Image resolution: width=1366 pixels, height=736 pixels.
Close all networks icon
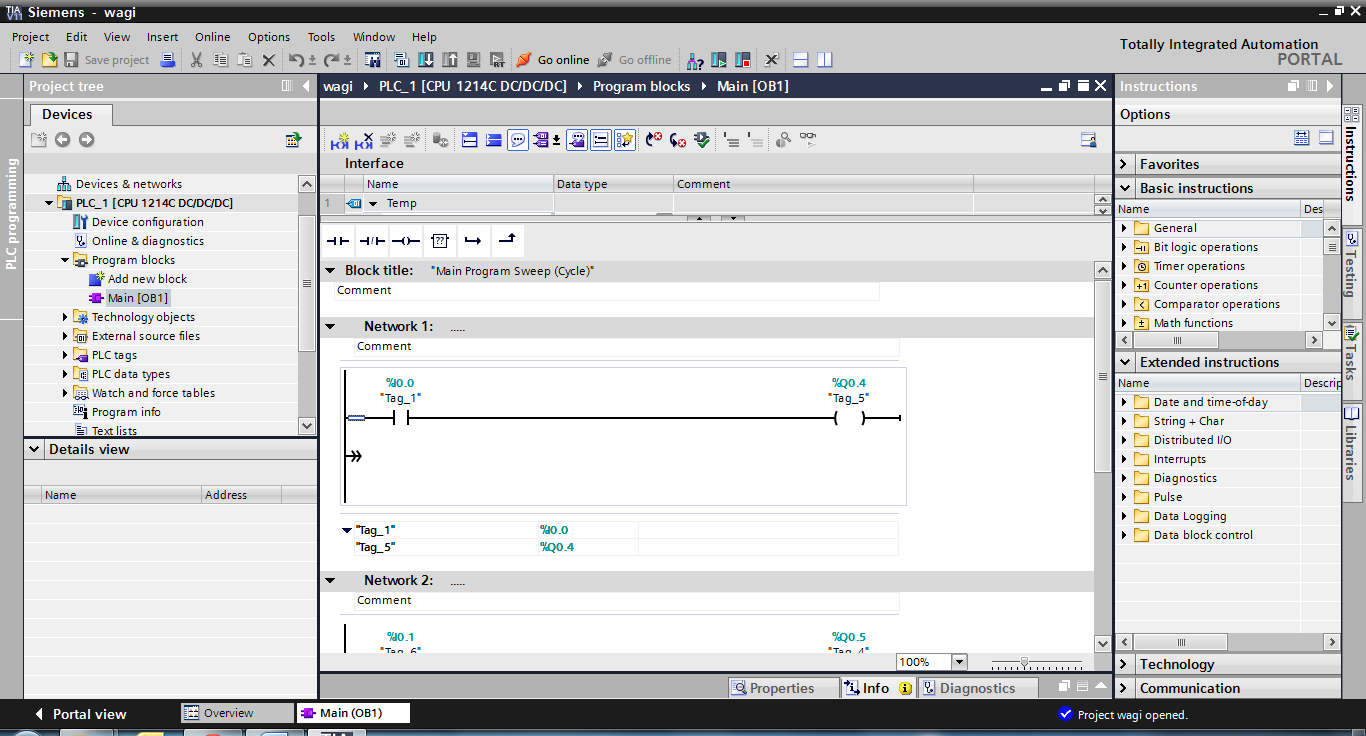(x=494, y=140)
